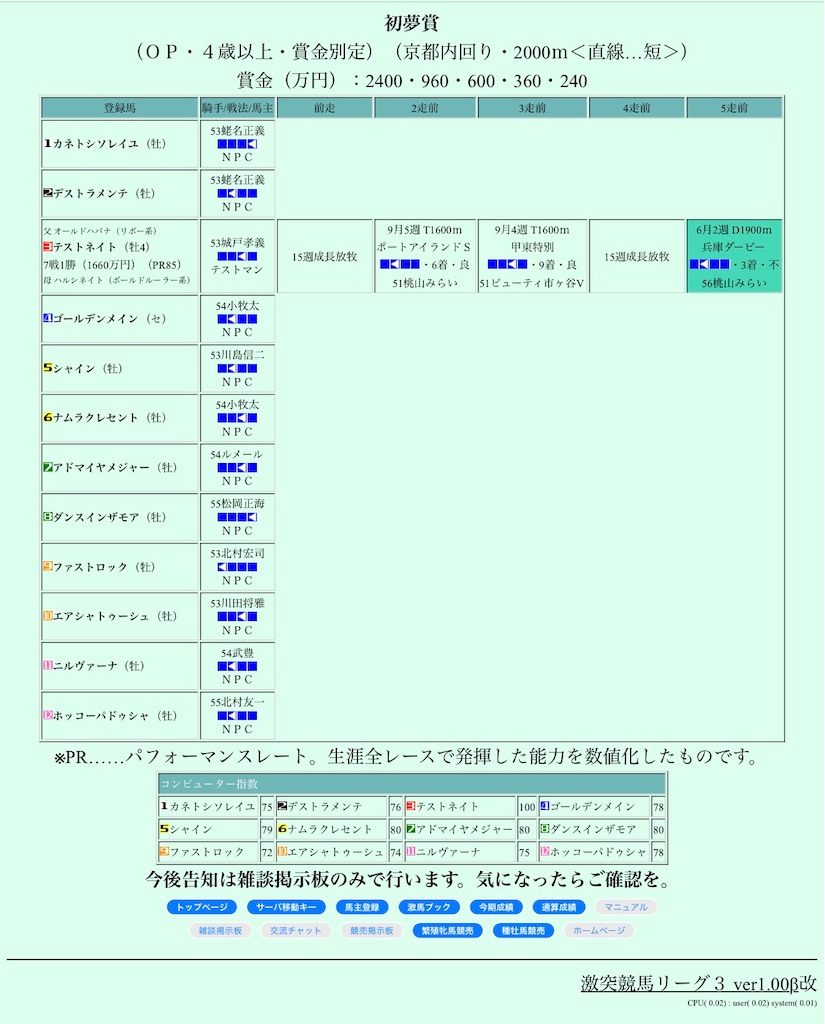This screenshot has width=825, height=1024.
Task: Open 馬主登録 page button
Action: (362, 907)
